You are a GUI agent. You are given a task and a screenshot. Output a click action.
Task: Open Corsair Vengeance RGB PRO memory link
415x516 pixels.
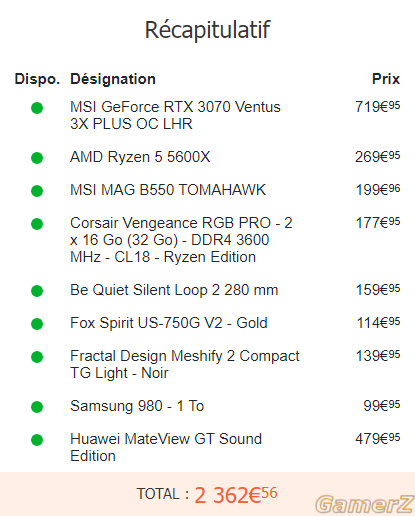pos(181,240)
